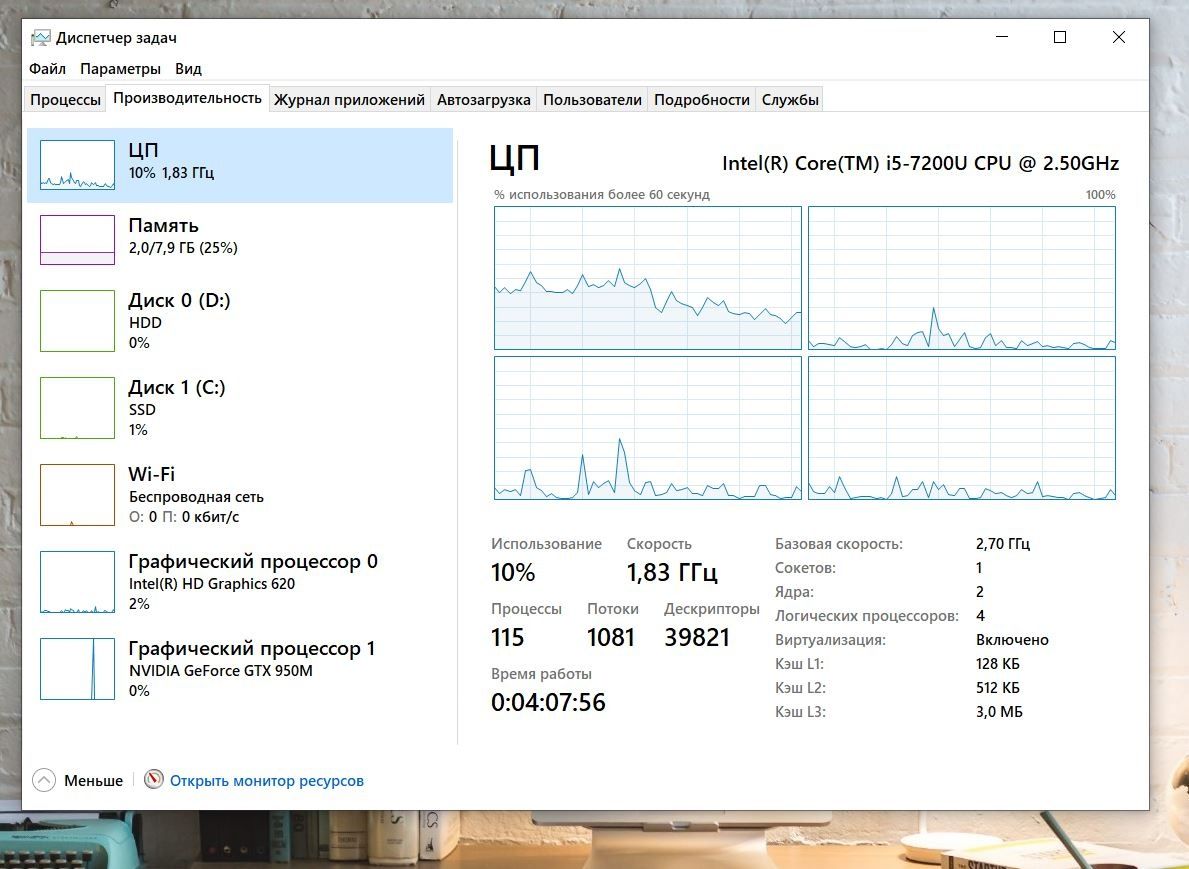Image resolution: width=1189 pixels, height=869 pixels.
Task: Open the Файл menu
Action: 47,69
